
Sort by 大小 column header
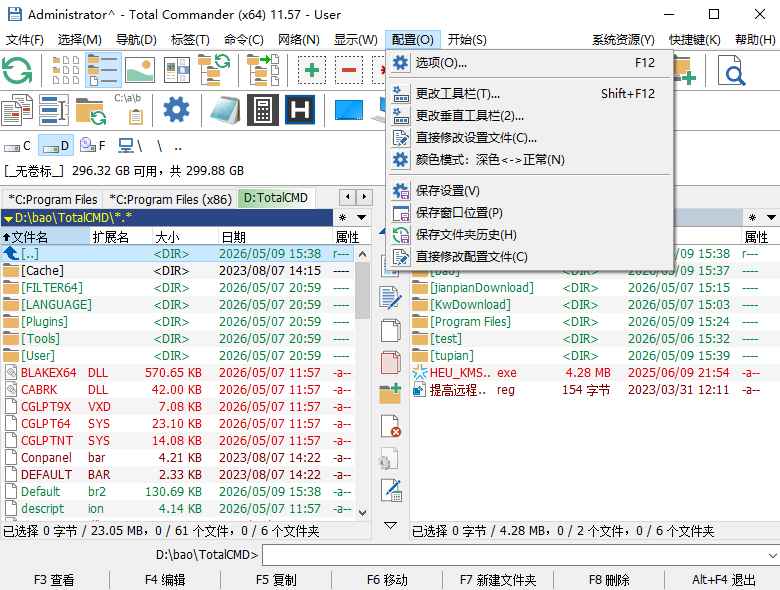185,237
